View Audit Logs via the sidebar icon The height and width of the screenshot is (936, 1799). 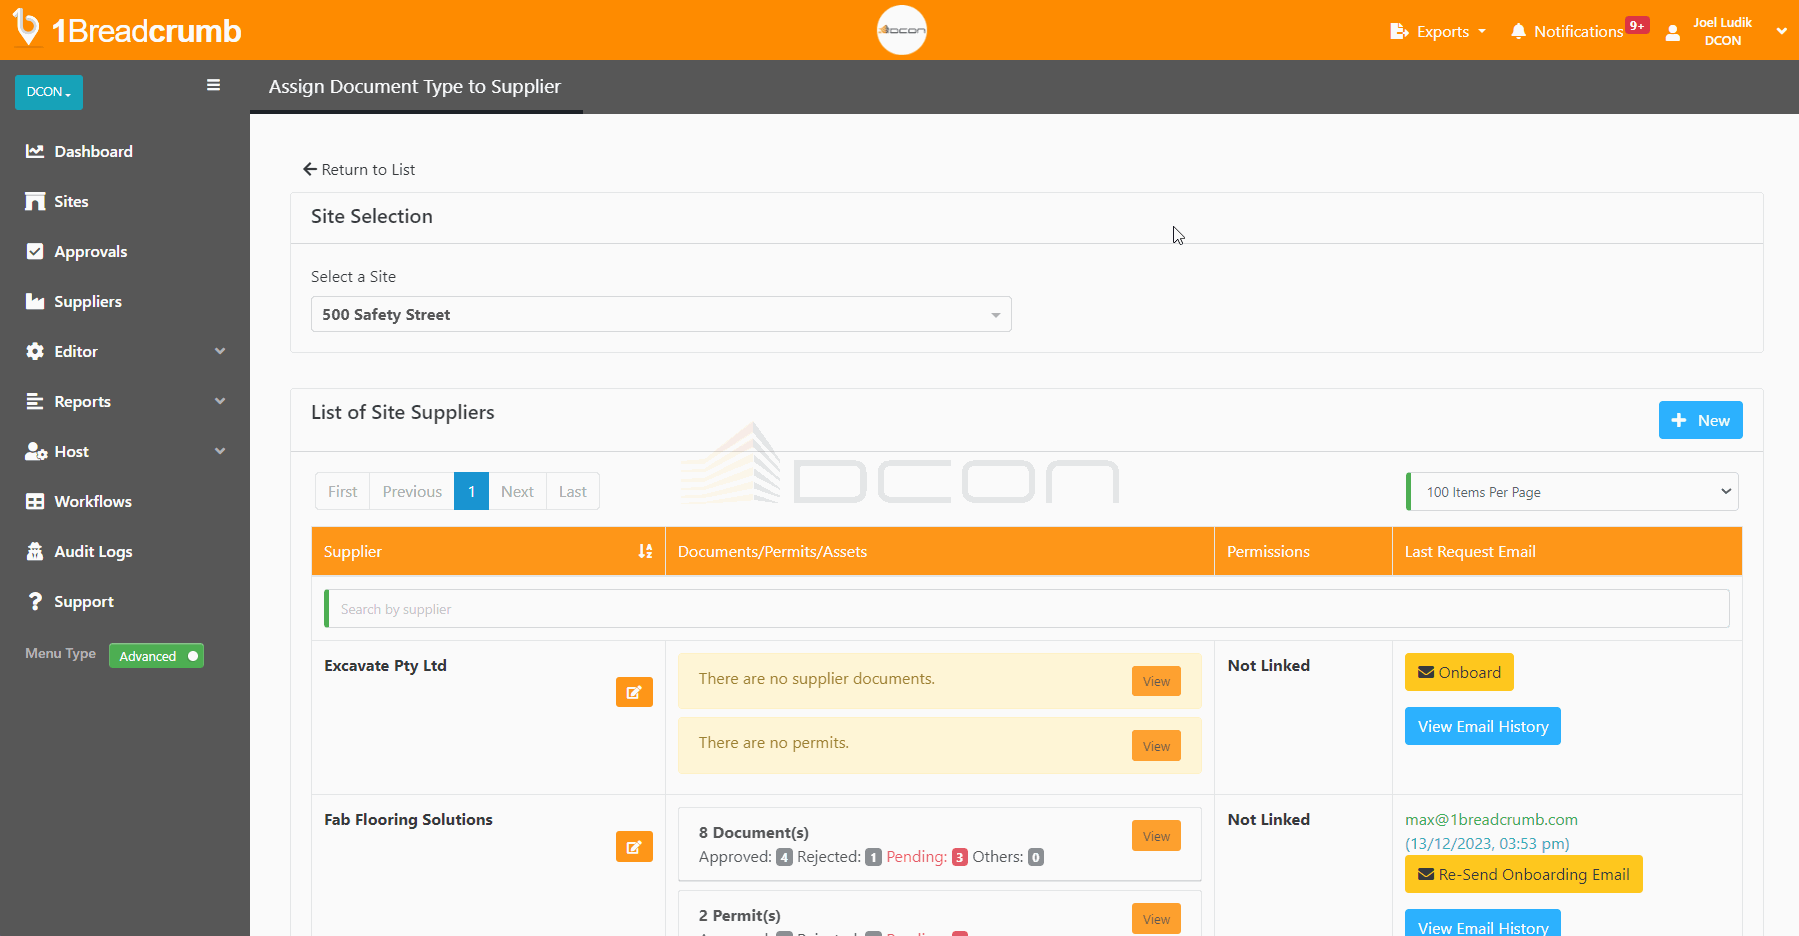[34, 551]
